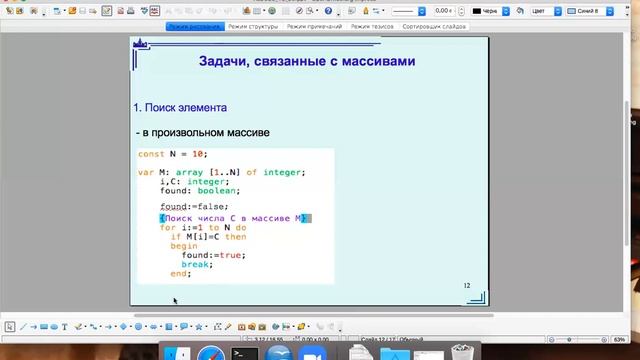The image size is (640, 360).
Task: Click the 63% zoom percentage
Action: pos(619,340)
